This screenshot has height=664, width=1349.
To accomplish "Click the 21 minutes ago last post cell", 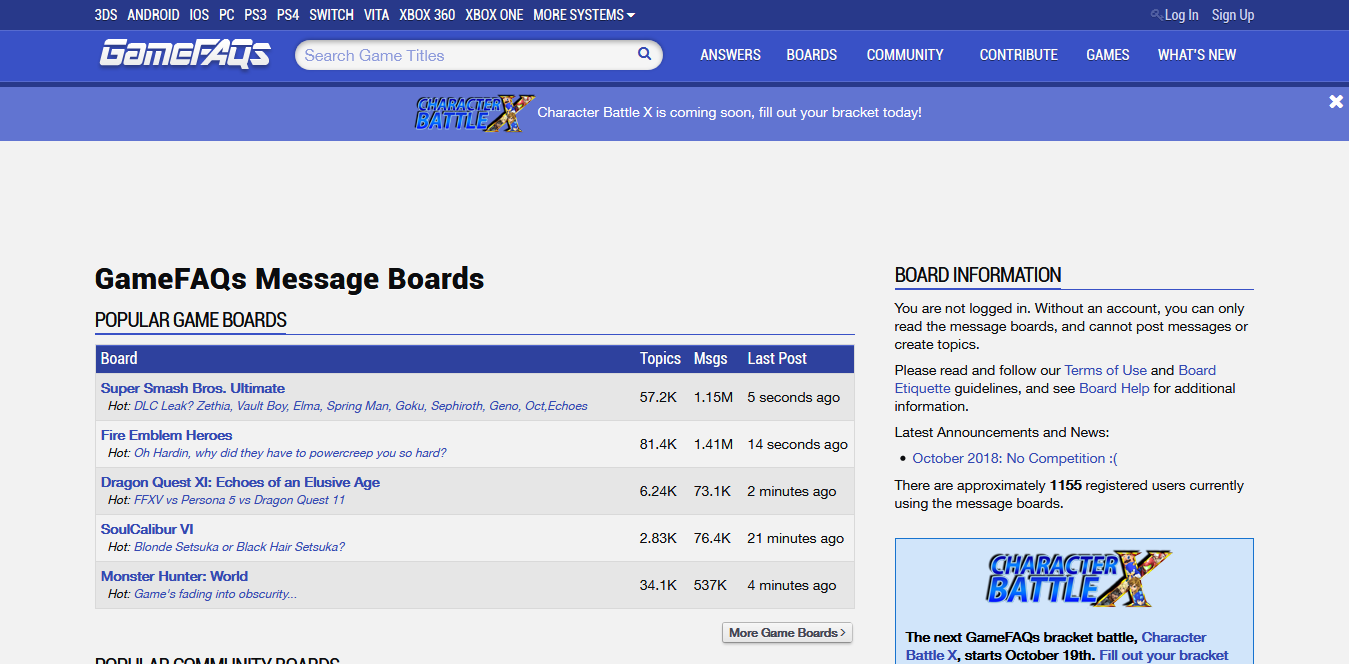I will pos(795,538).
